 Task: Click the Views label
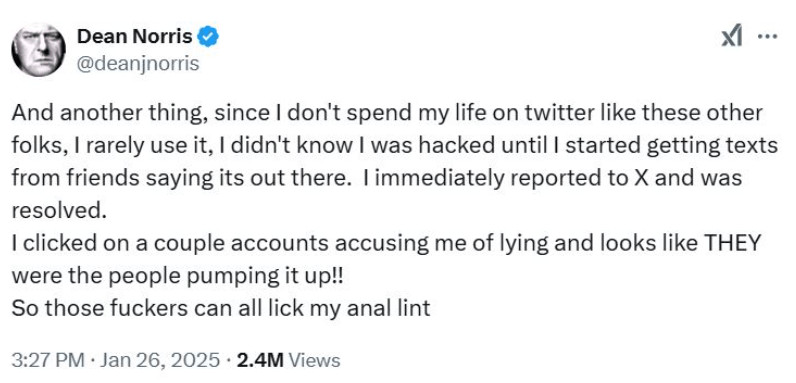click(314, 360)
